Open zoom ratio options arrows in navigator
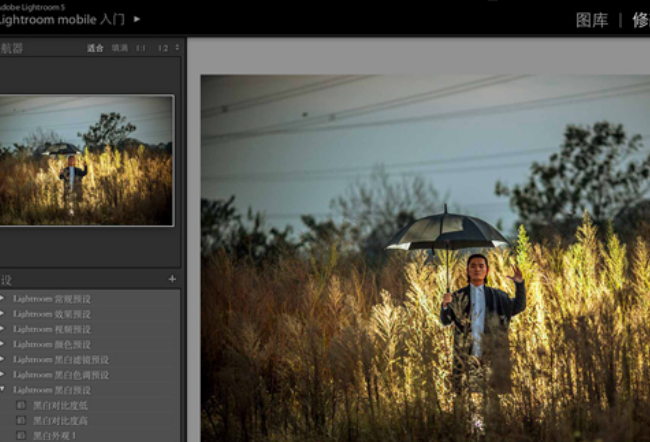The width and height of the screenshot is (650, 442). [177, 47]
